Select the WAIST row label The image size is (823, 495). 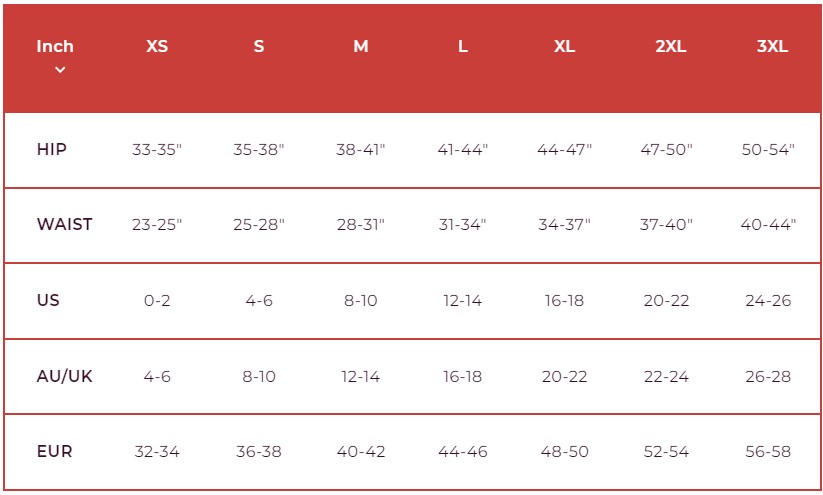point(64,224)
